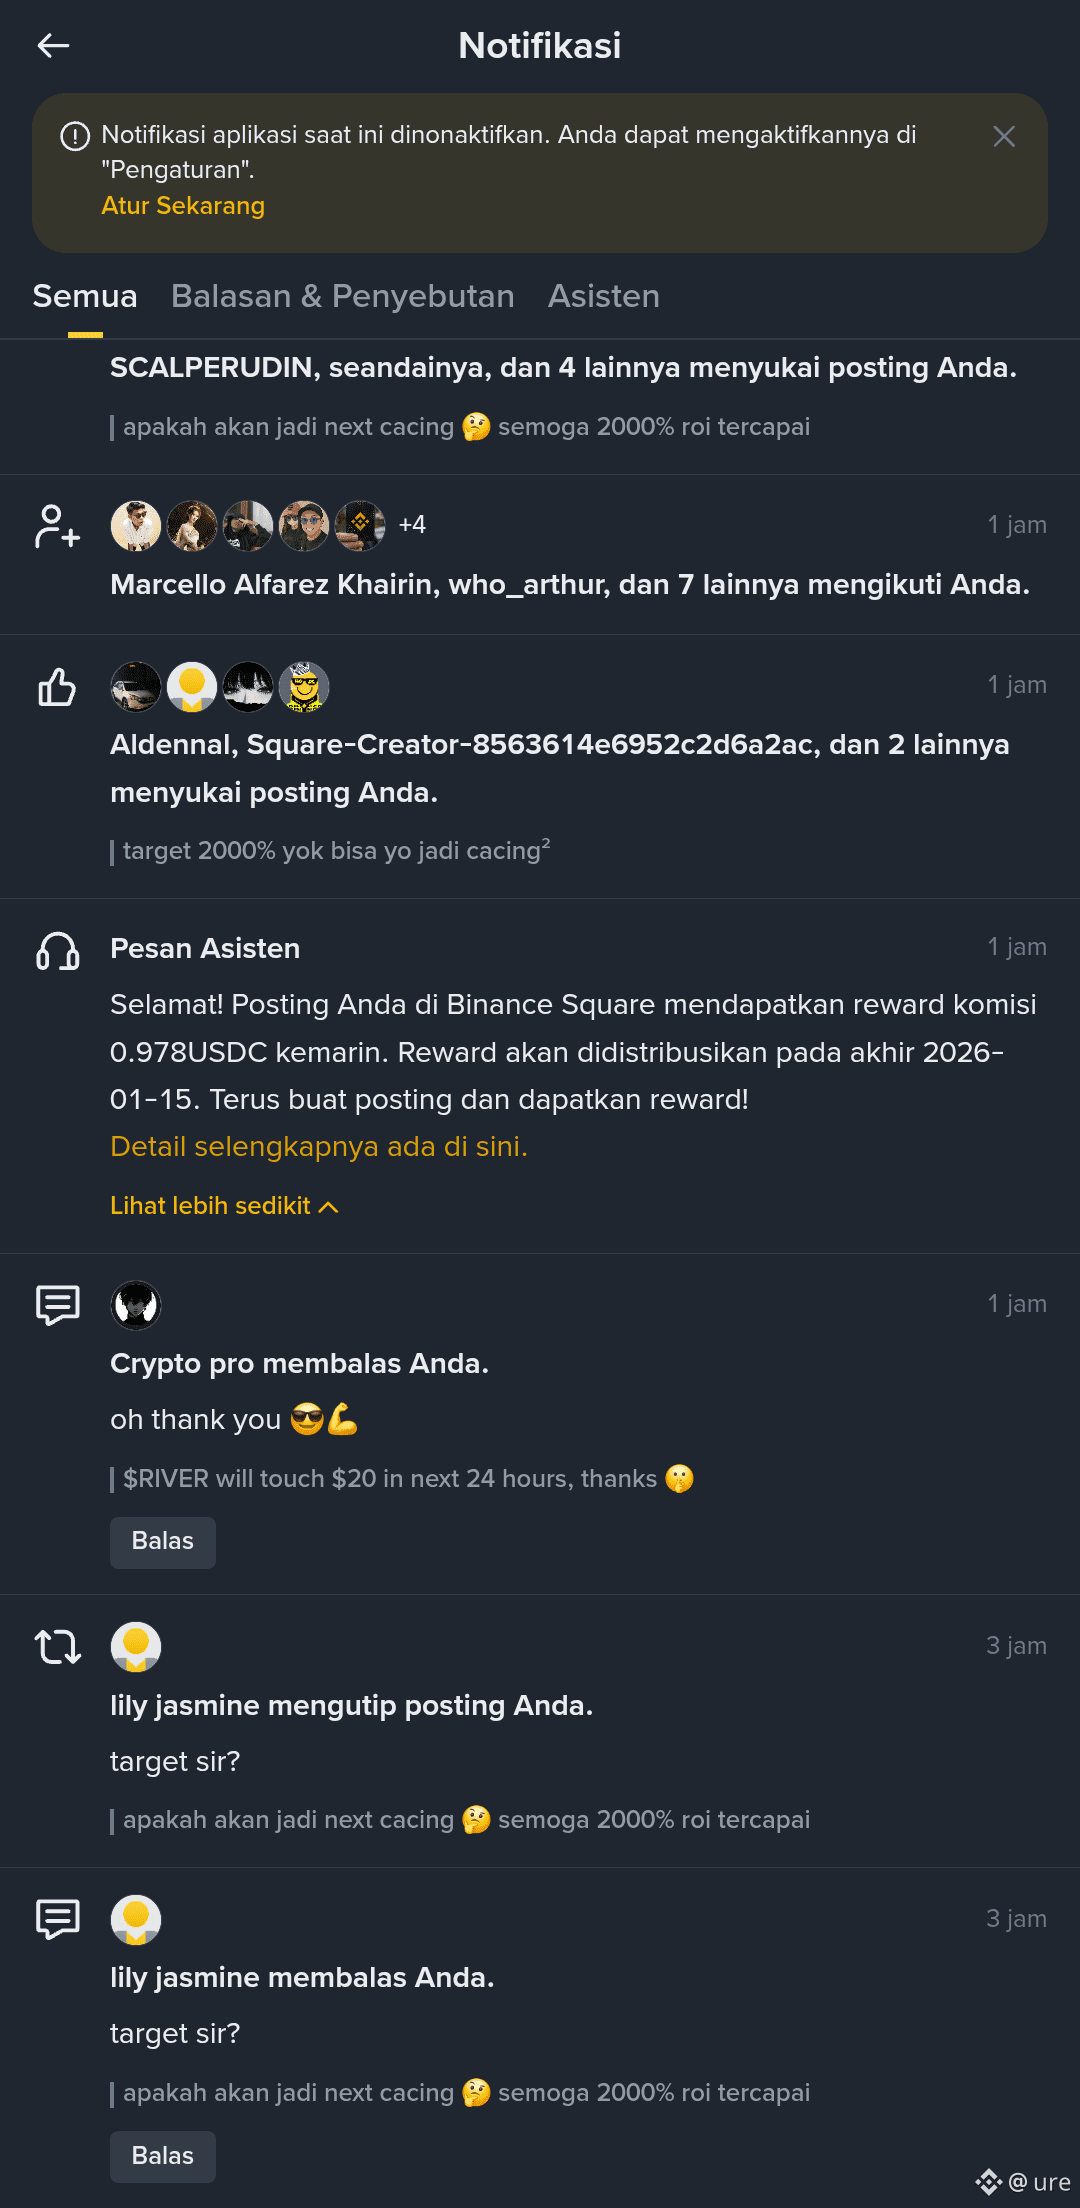Tap the comment icon beside Crypto pro

click(x=58, y=1305)
